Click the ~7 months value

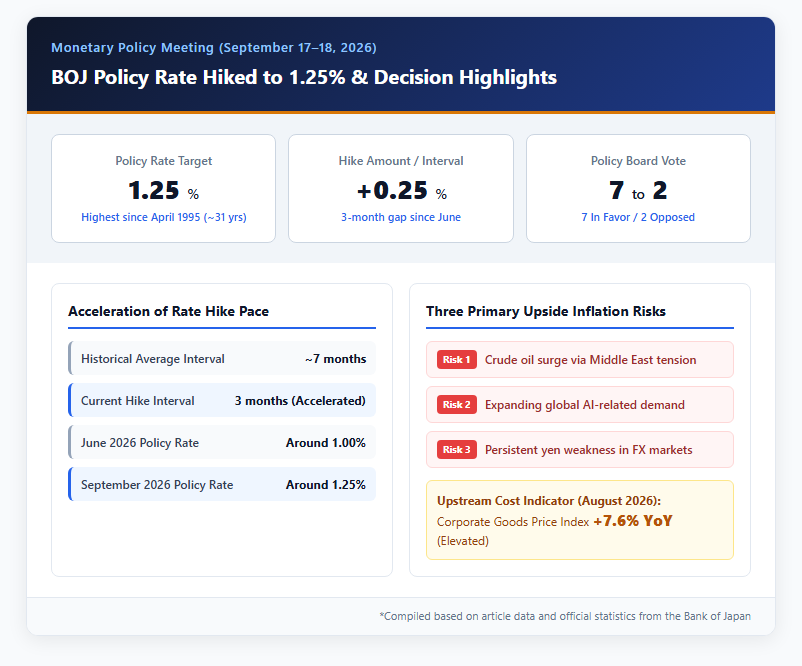tap(336, 359)
